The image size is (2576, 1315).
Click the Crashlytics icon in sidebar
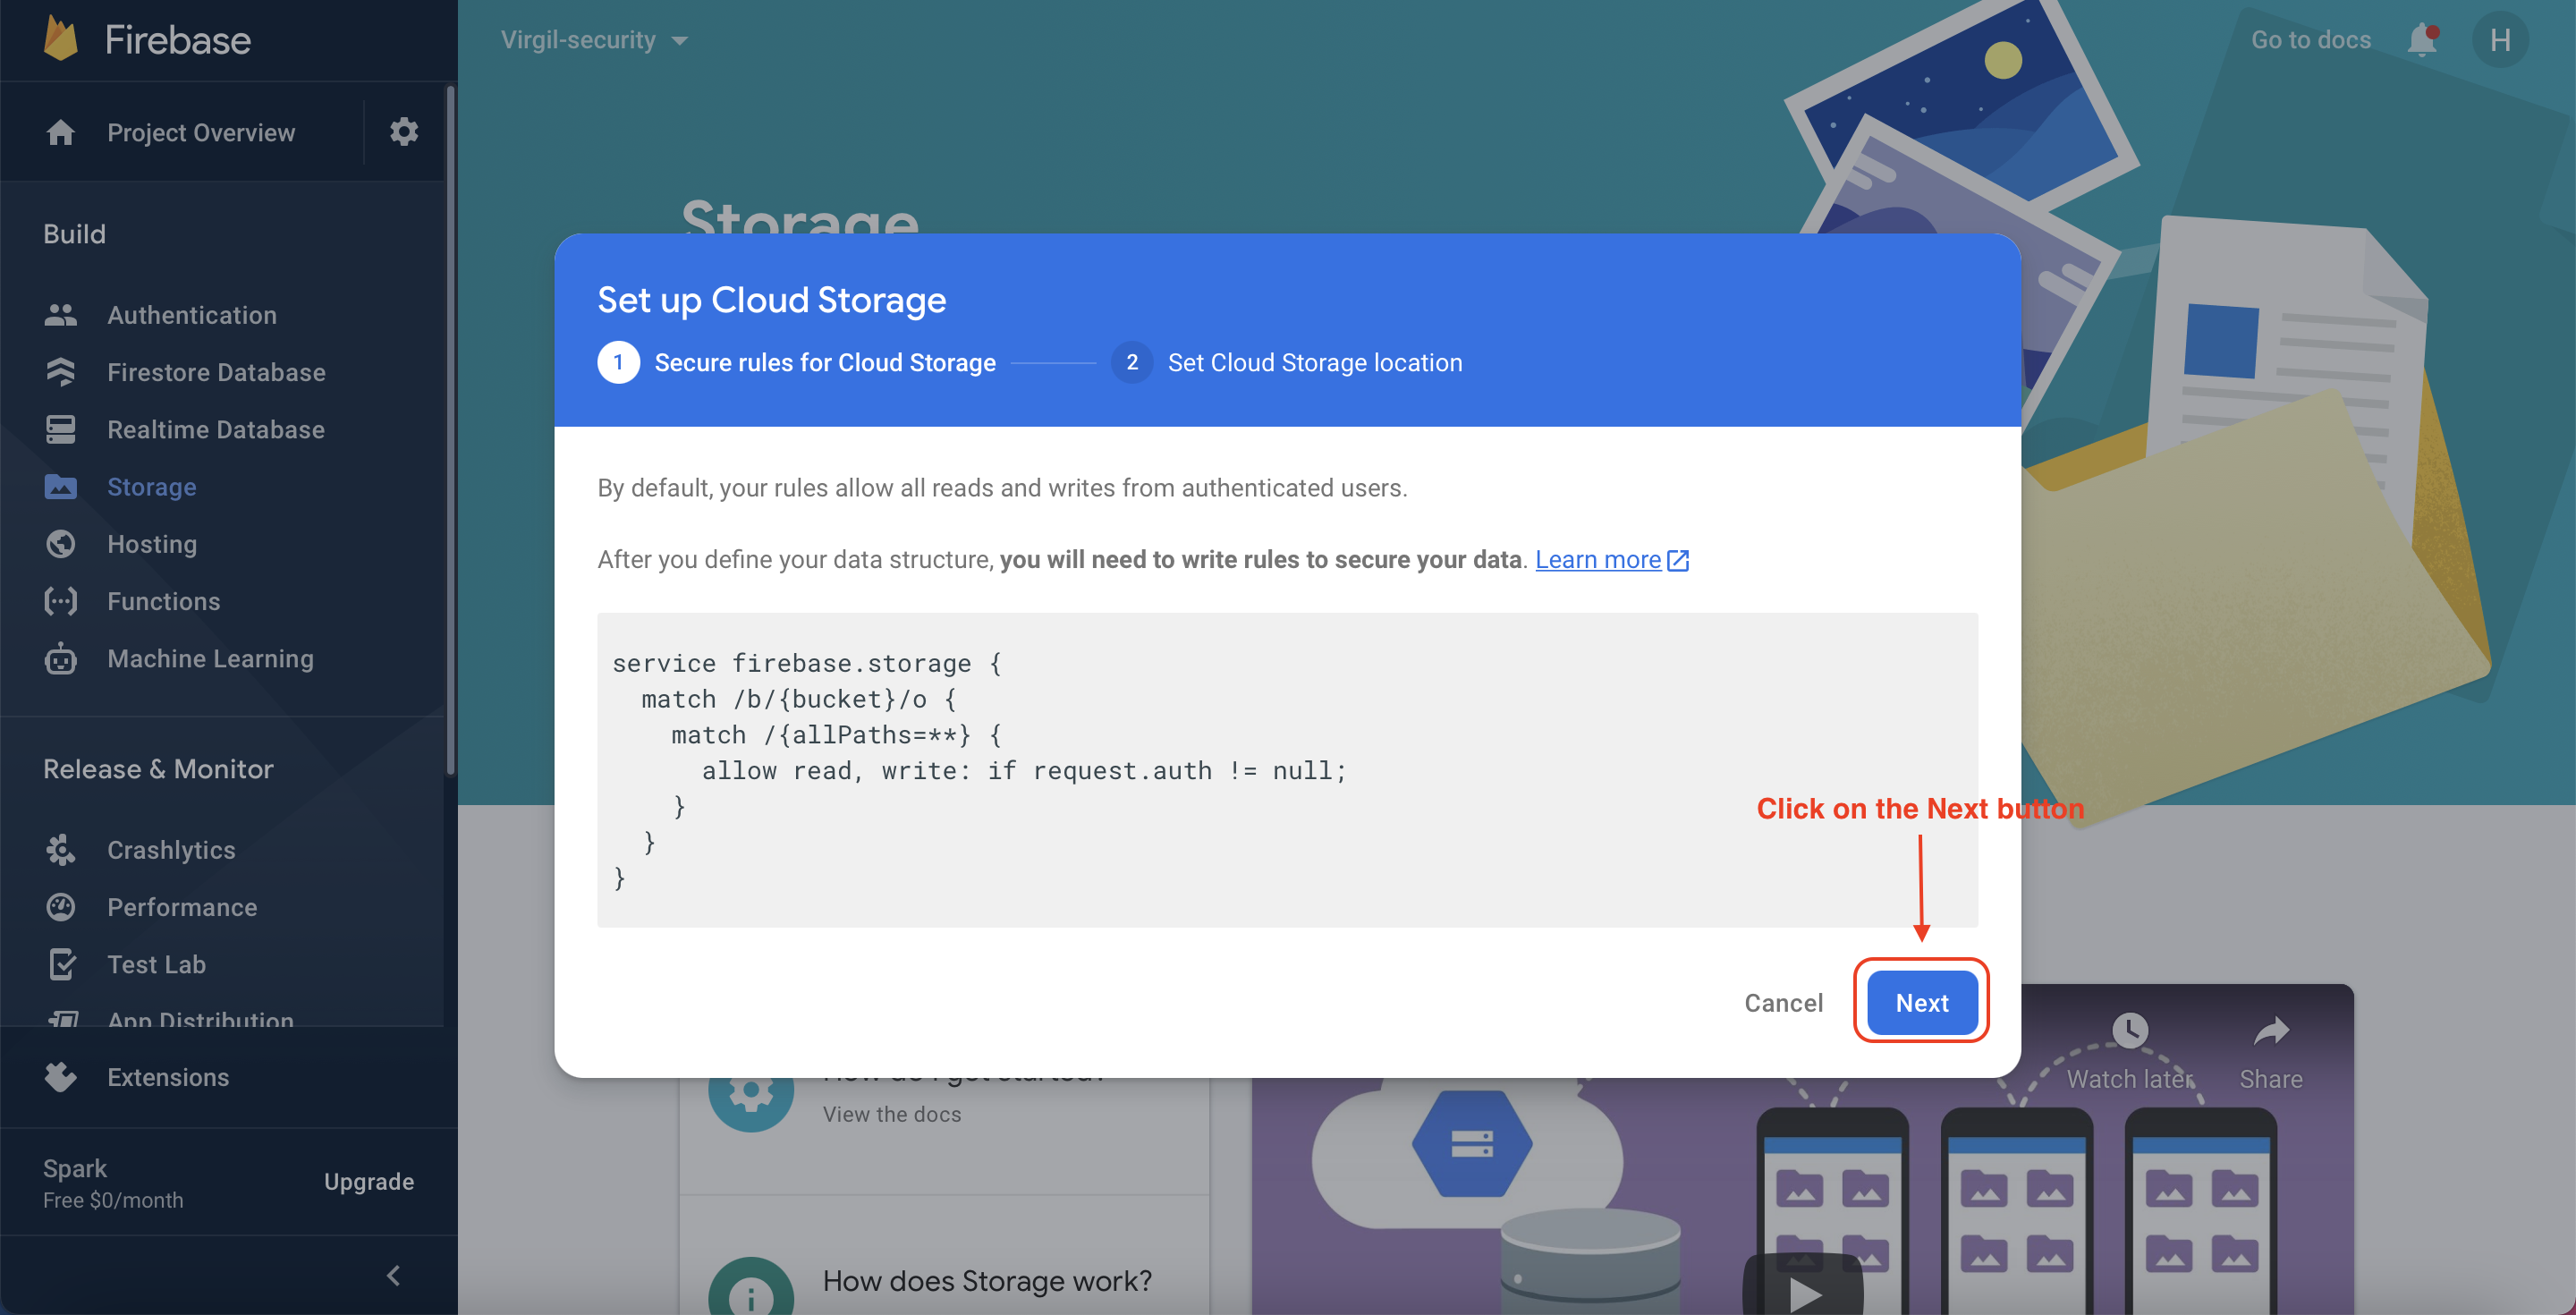[x=62, y=849]
